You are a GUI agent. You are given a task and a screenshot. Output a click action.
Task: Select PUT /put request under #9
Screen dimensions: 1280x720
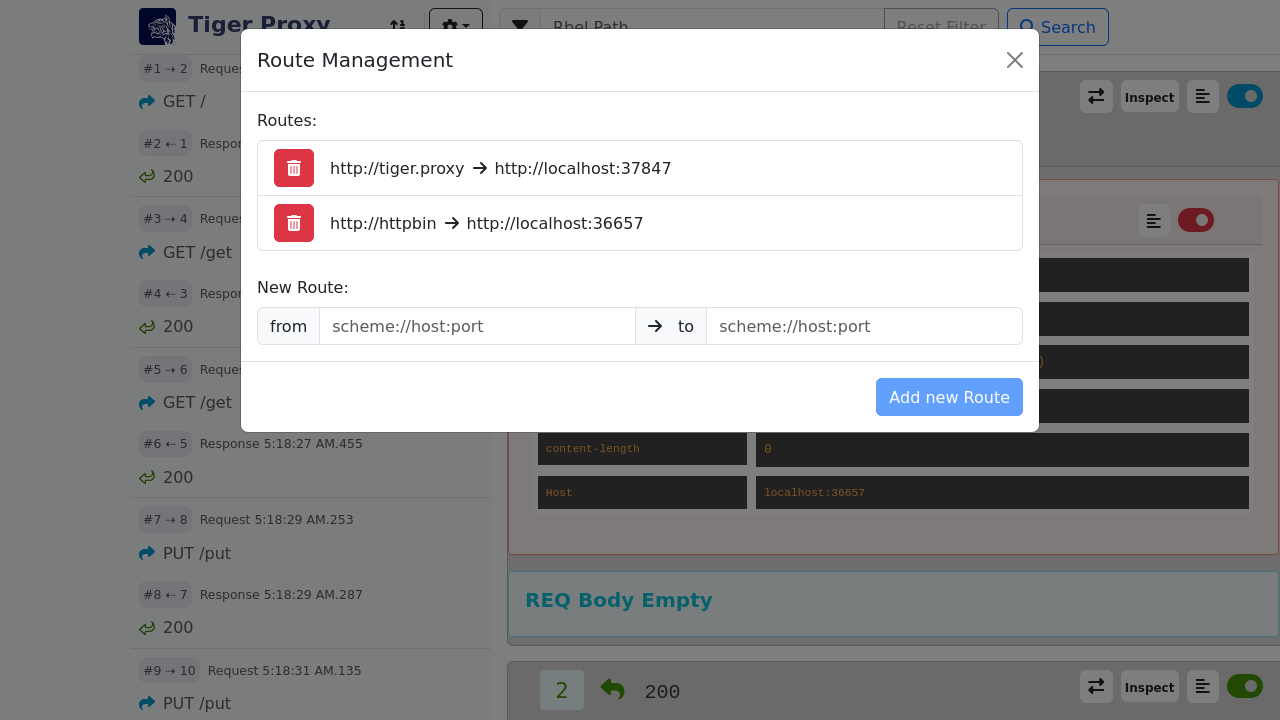[197, 703]
